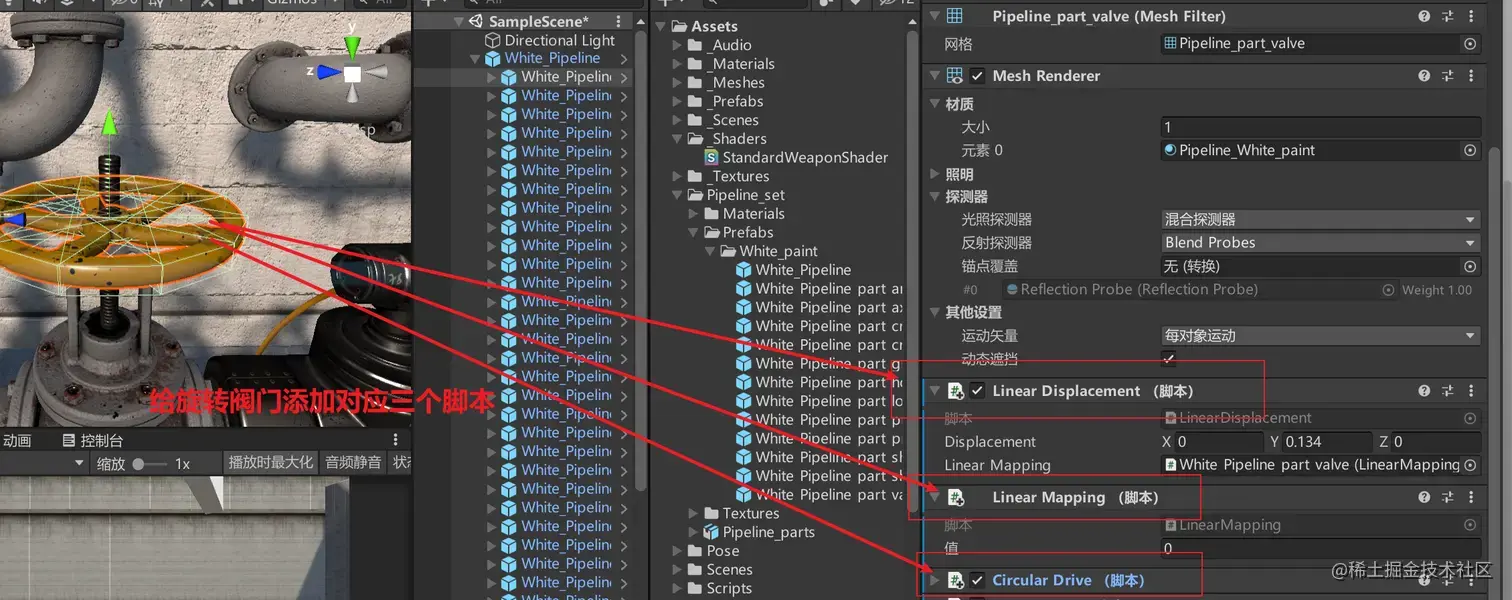Click the Linear Mapping script icon
The height and width of the screenshot is (600, 1512).
pyautogui.click(x=955, y=497)
